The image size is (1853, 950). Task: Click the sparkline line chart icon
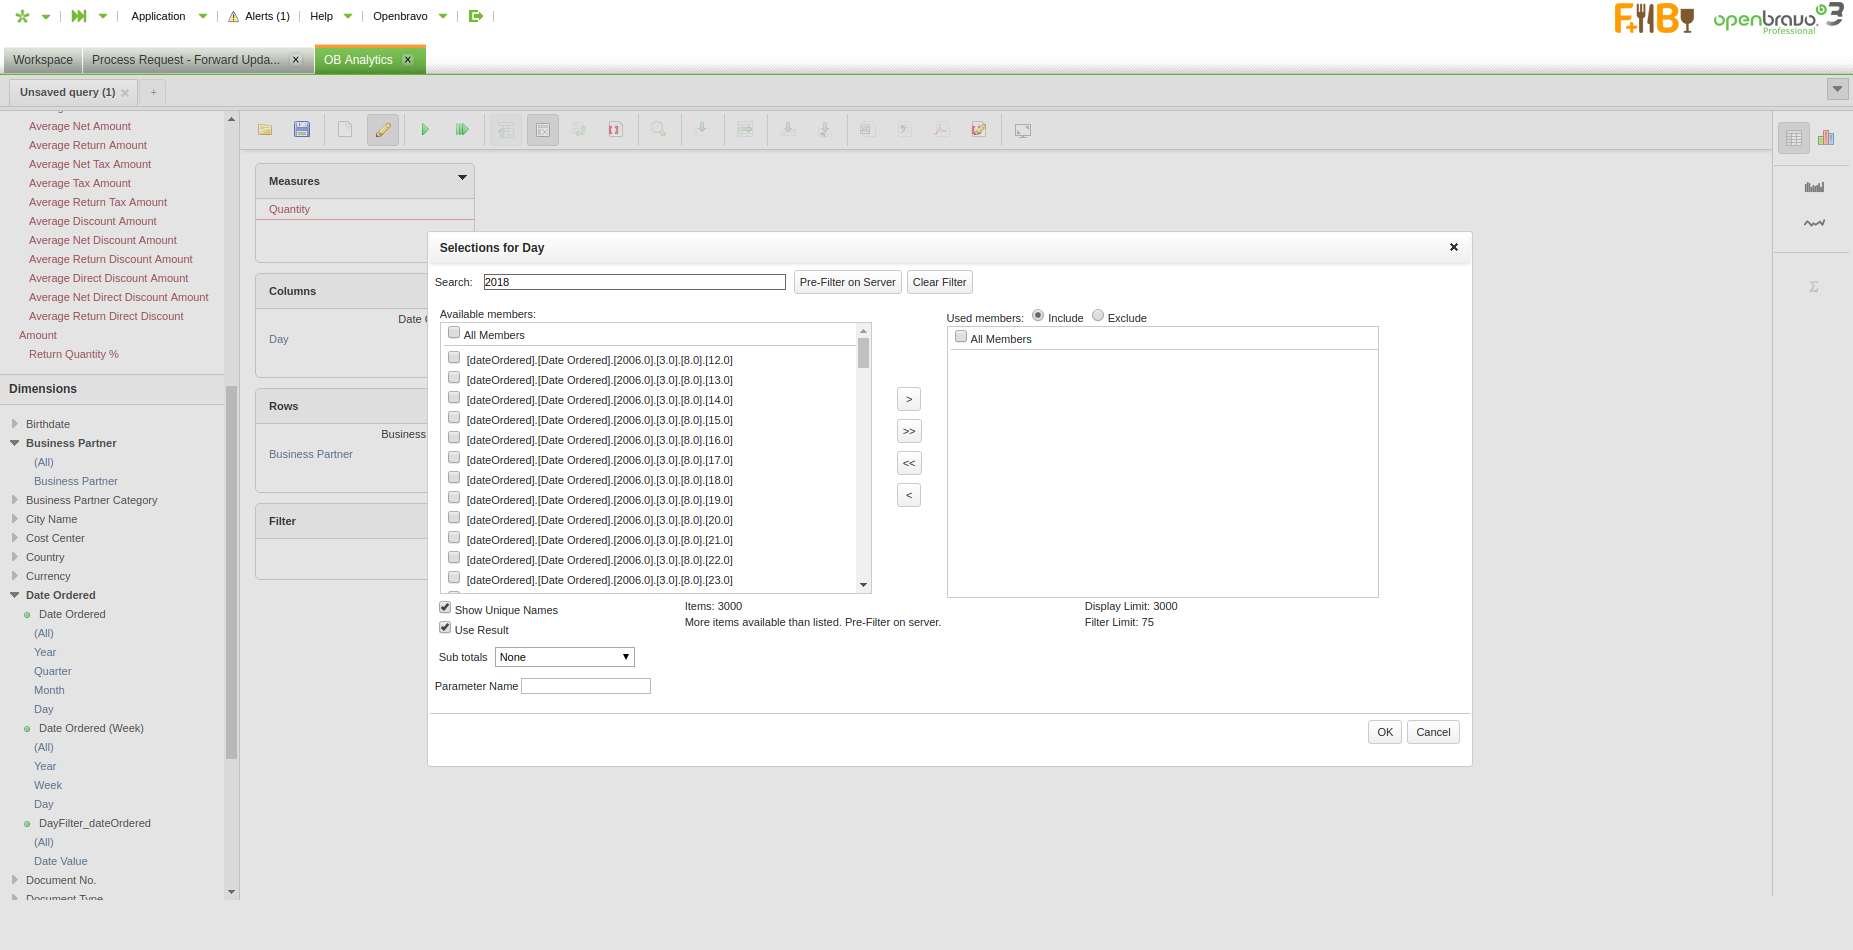coord(1814,223)
